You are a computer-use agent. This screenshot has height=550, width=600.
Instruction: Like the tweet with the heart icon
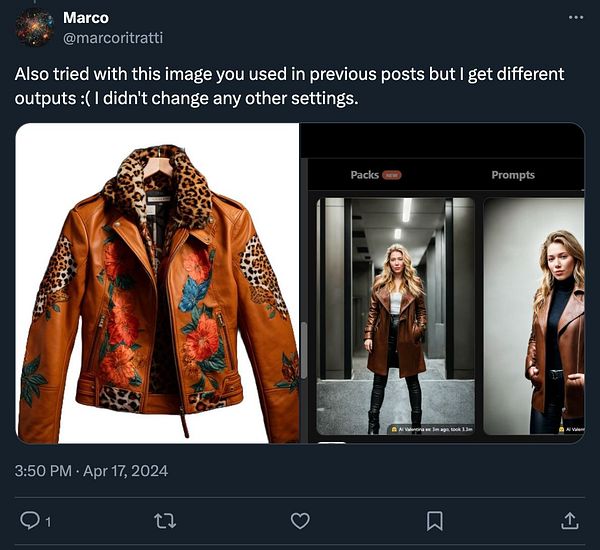click(x=299, y=520)
